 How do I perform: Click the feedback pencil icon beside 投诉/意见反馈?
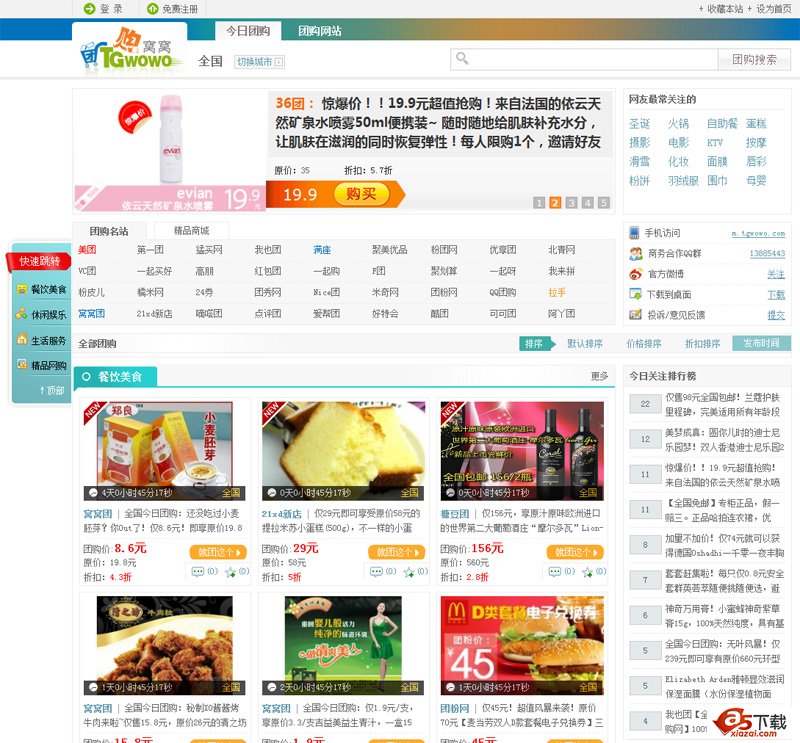tap(635, 314)
